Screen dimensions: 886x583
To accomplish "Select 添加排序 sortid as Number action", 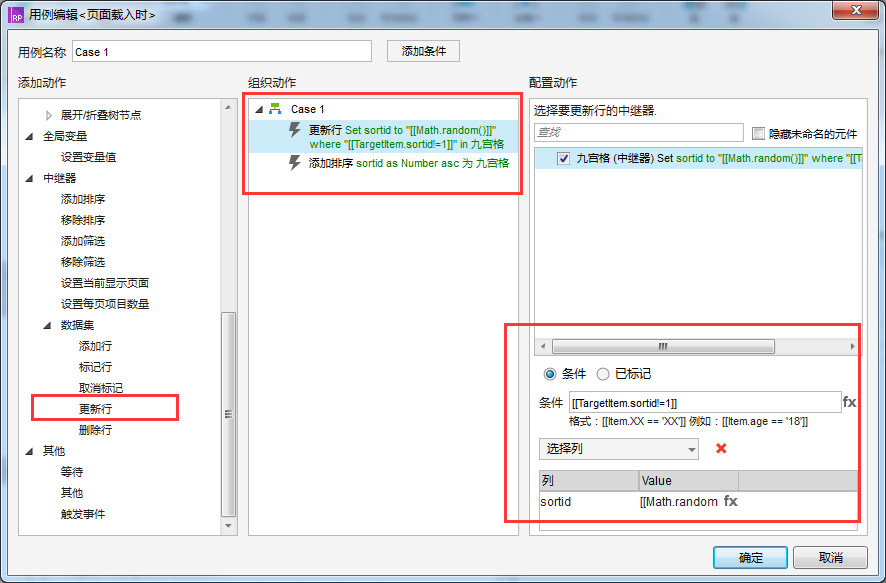I will (x=384, y=163).
